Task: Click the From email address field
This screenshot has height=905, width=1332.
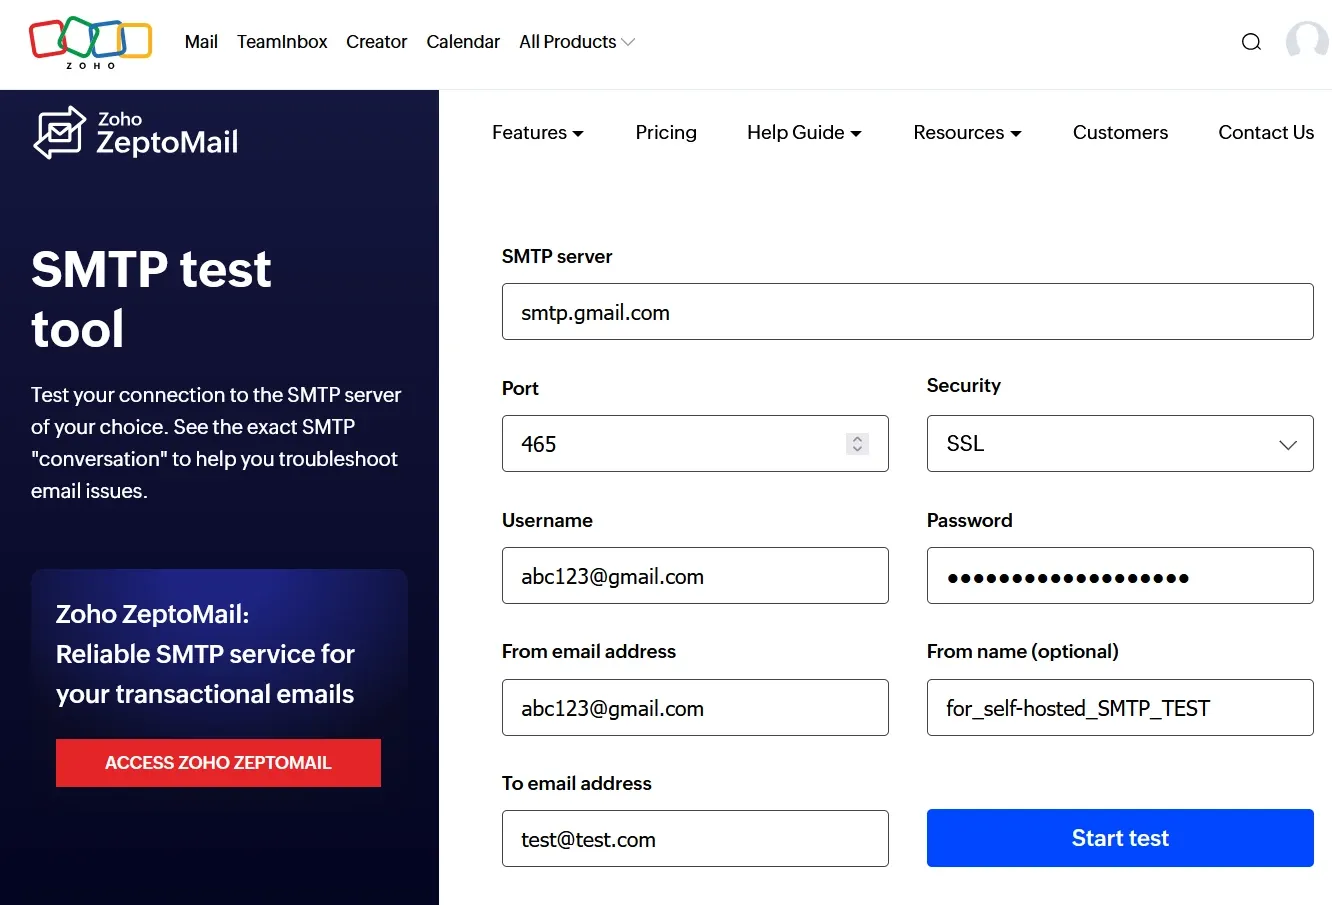Action: [x=695, y=708]
